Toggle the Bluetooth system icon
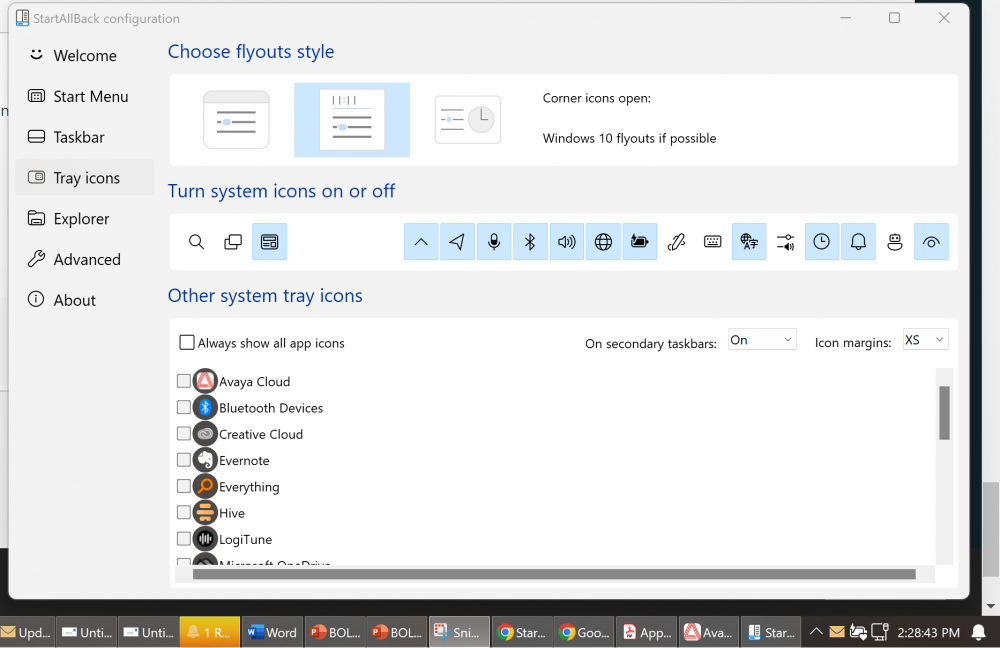 531,242
